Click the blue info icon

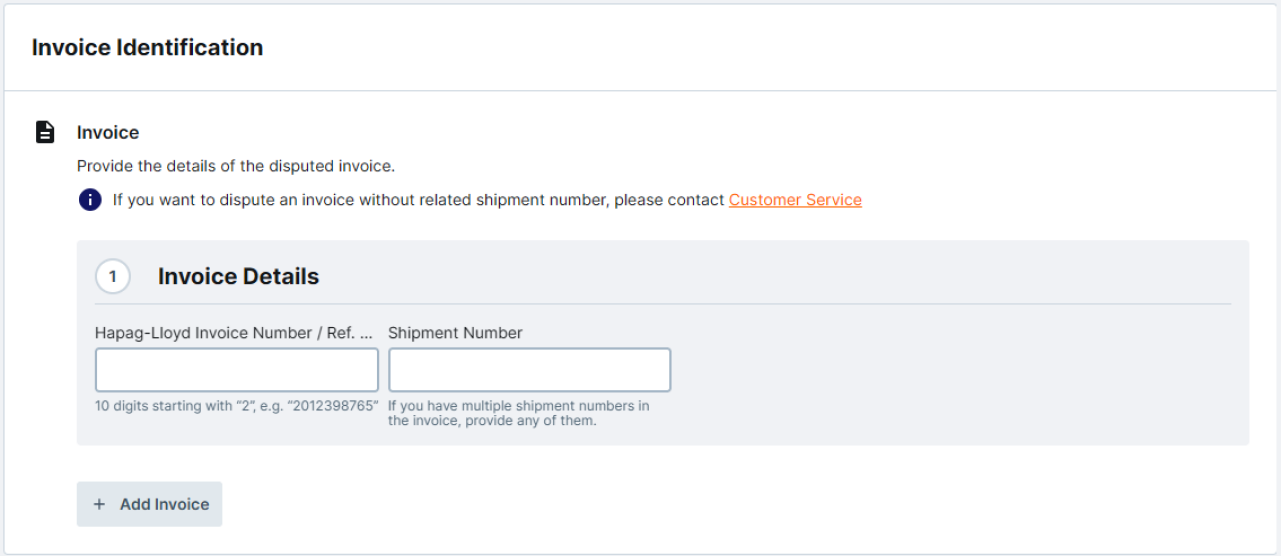[90, 200]
